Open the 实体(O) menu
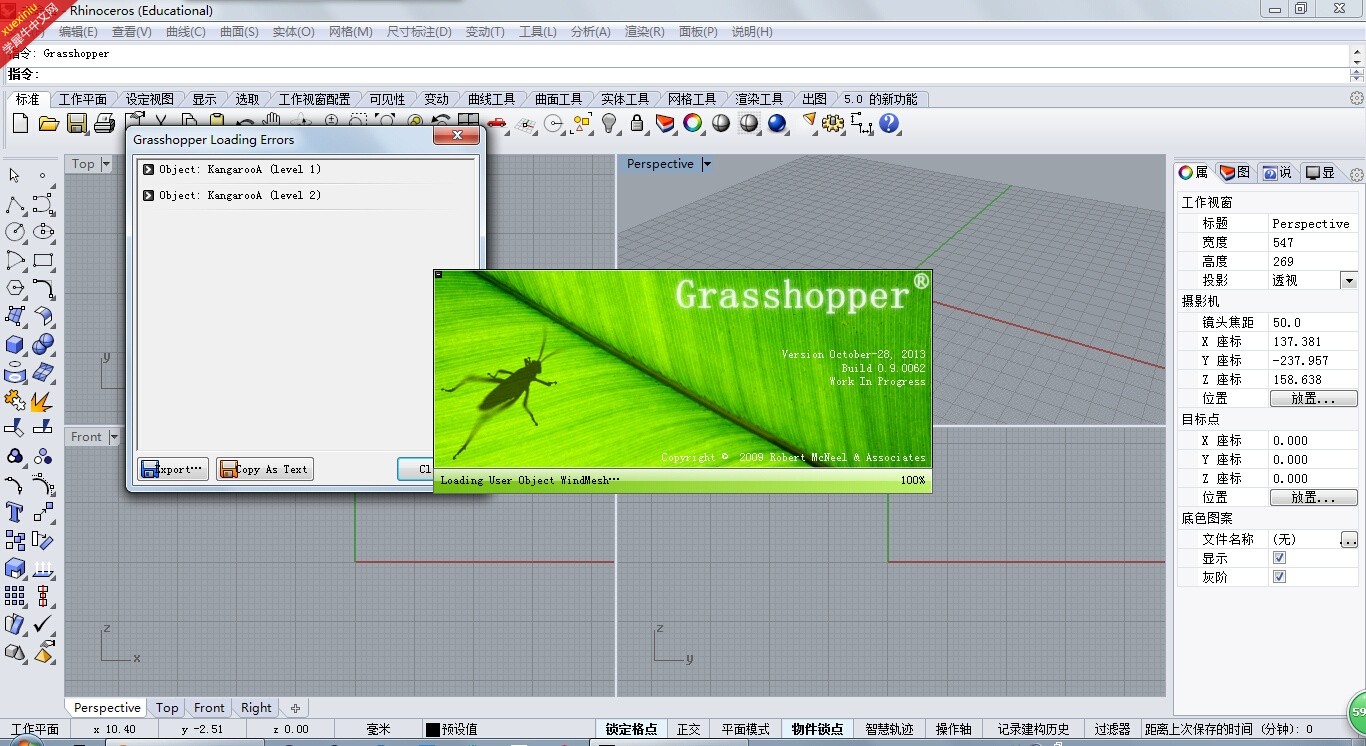This screenshot has height=746, width=1366. pos(293,32)
